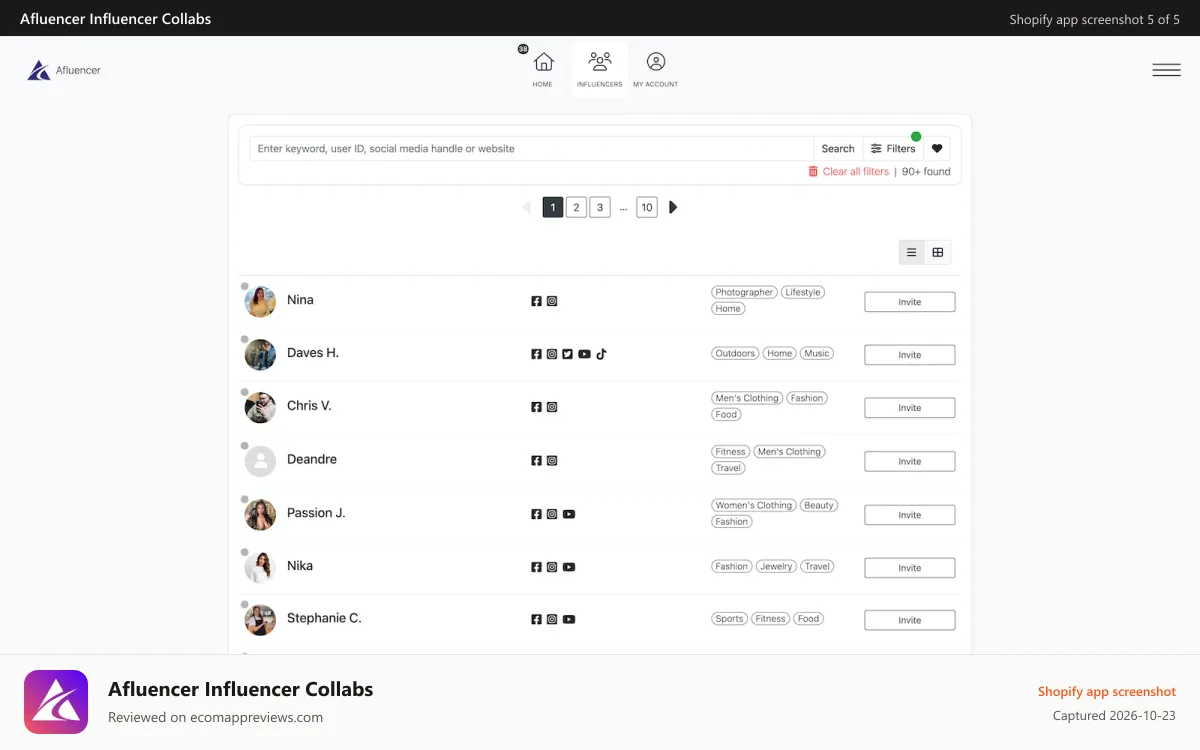Click the previous page arrow

527,207
